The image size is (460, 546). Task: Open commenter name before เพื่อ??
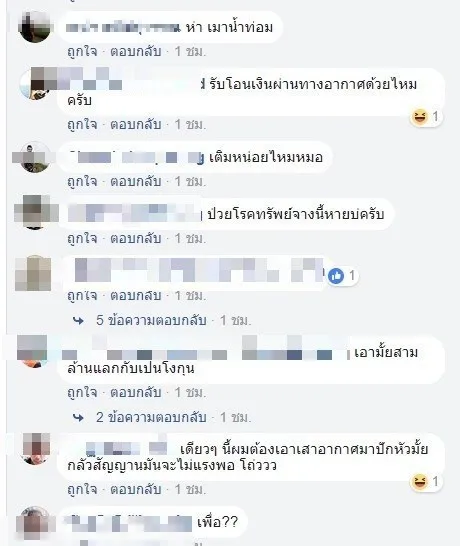(x=128, y=522)
